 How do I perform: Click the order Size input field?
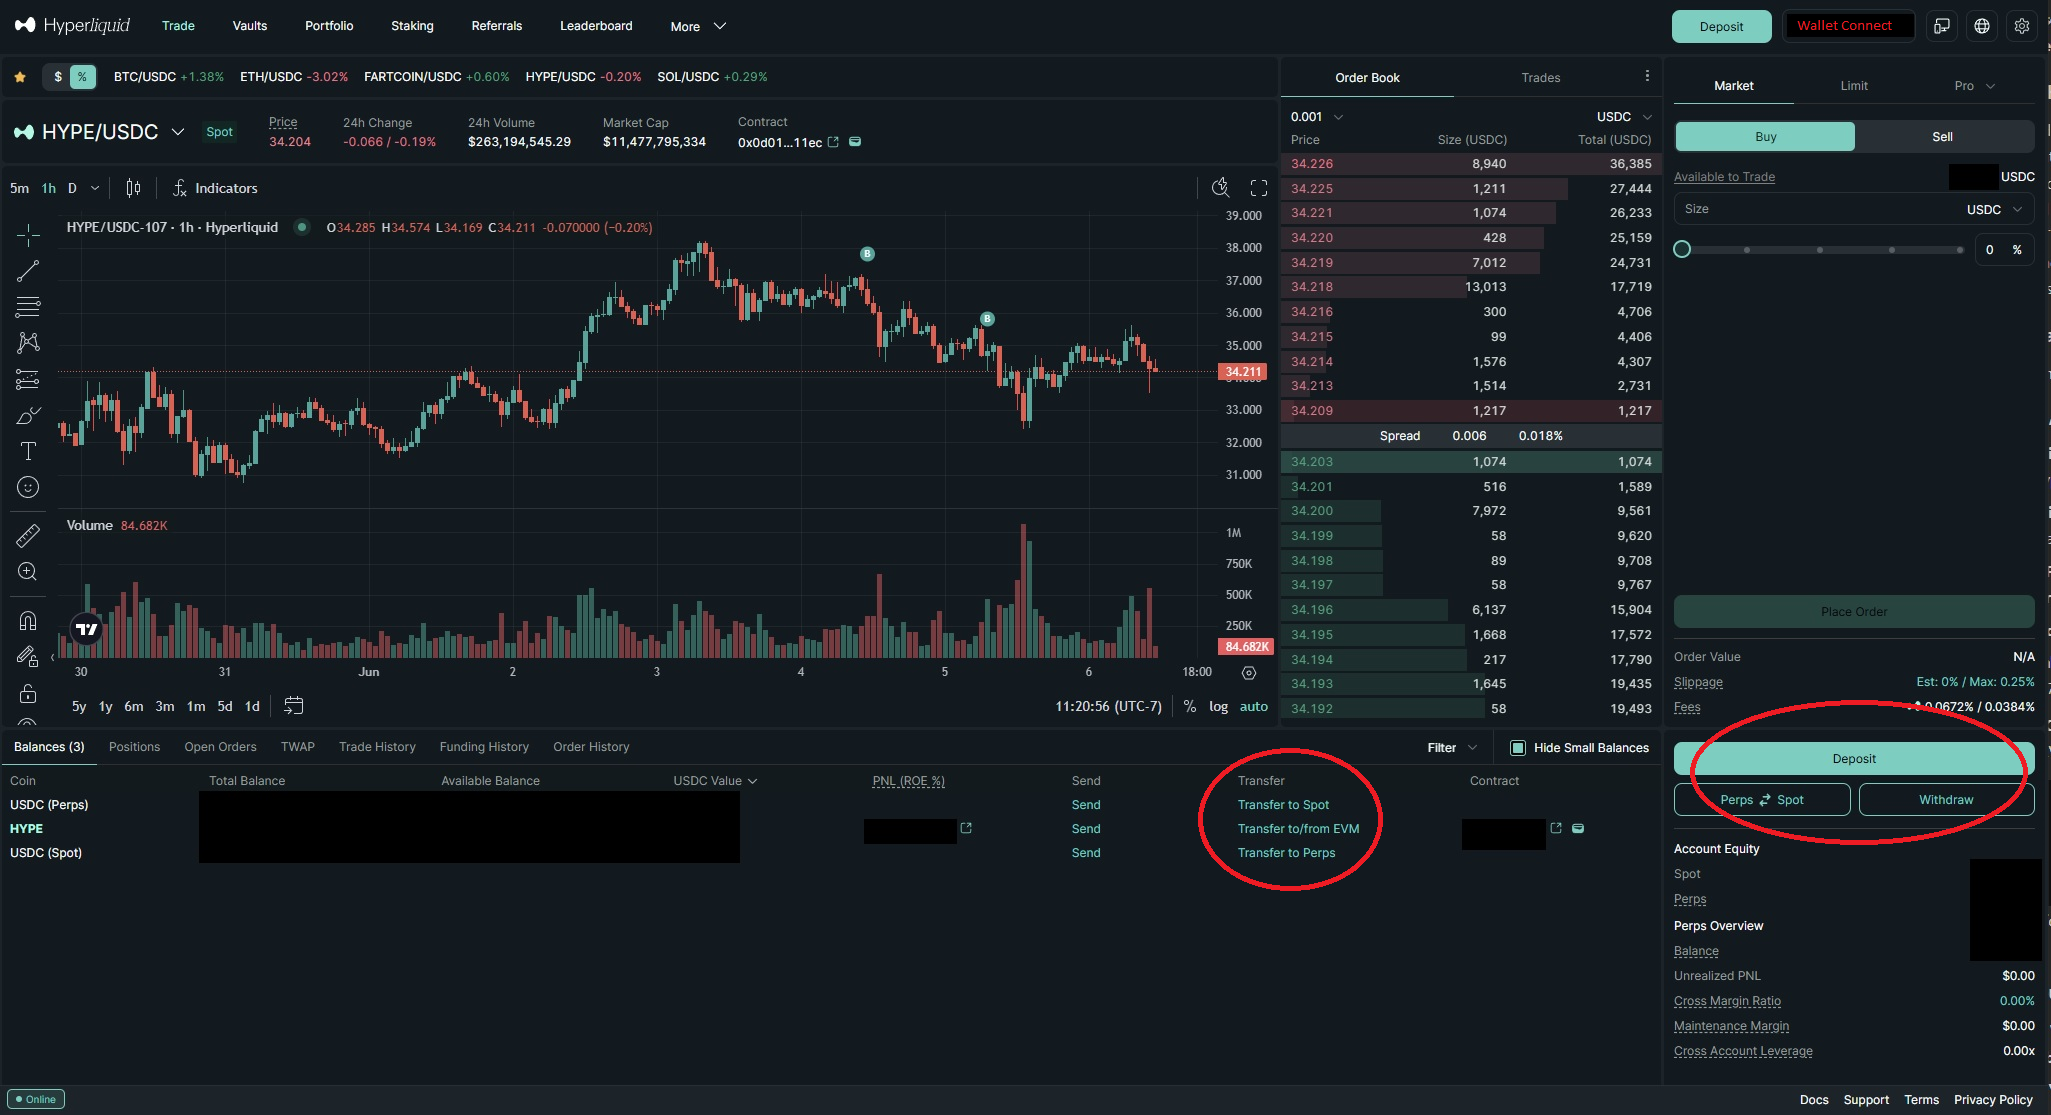click(1854, 210)
